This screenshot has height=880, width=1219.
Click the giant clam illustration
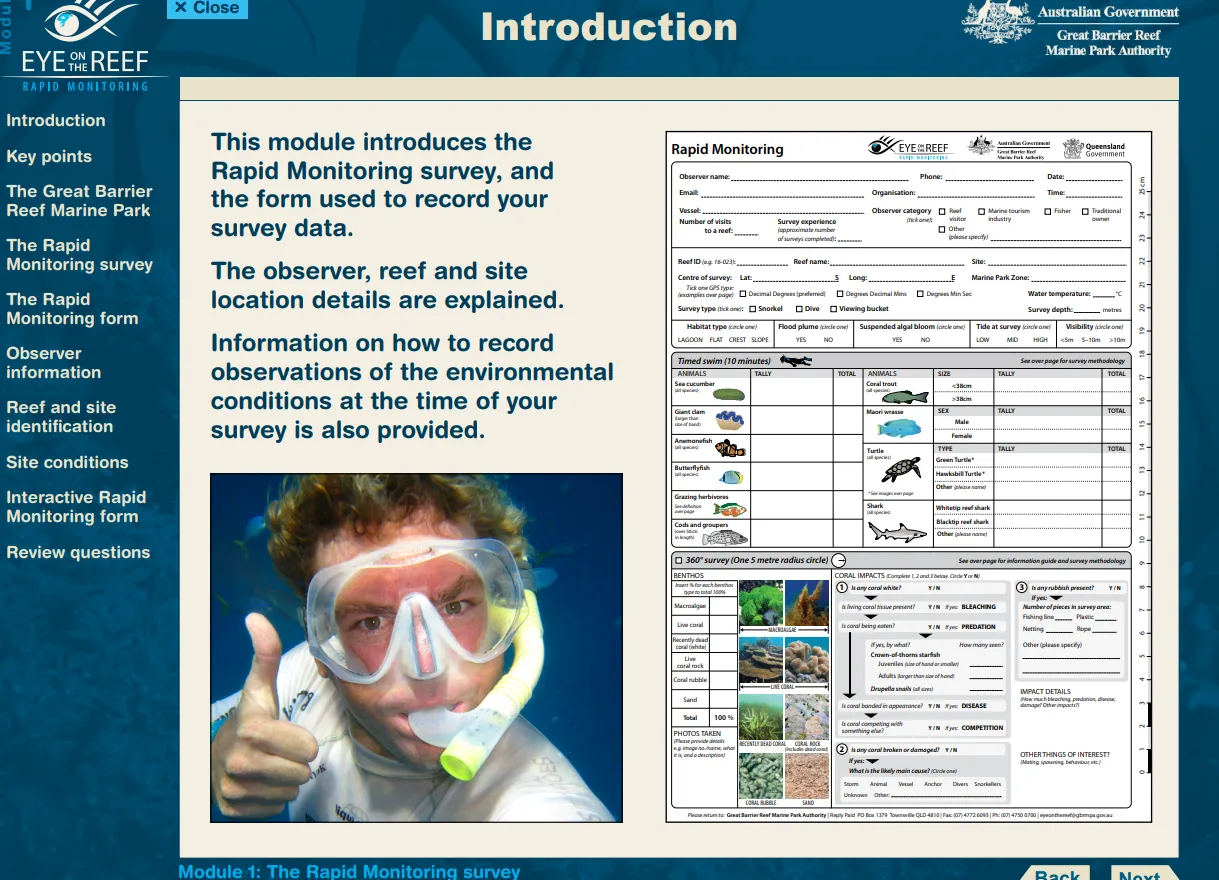pos(728,420)
